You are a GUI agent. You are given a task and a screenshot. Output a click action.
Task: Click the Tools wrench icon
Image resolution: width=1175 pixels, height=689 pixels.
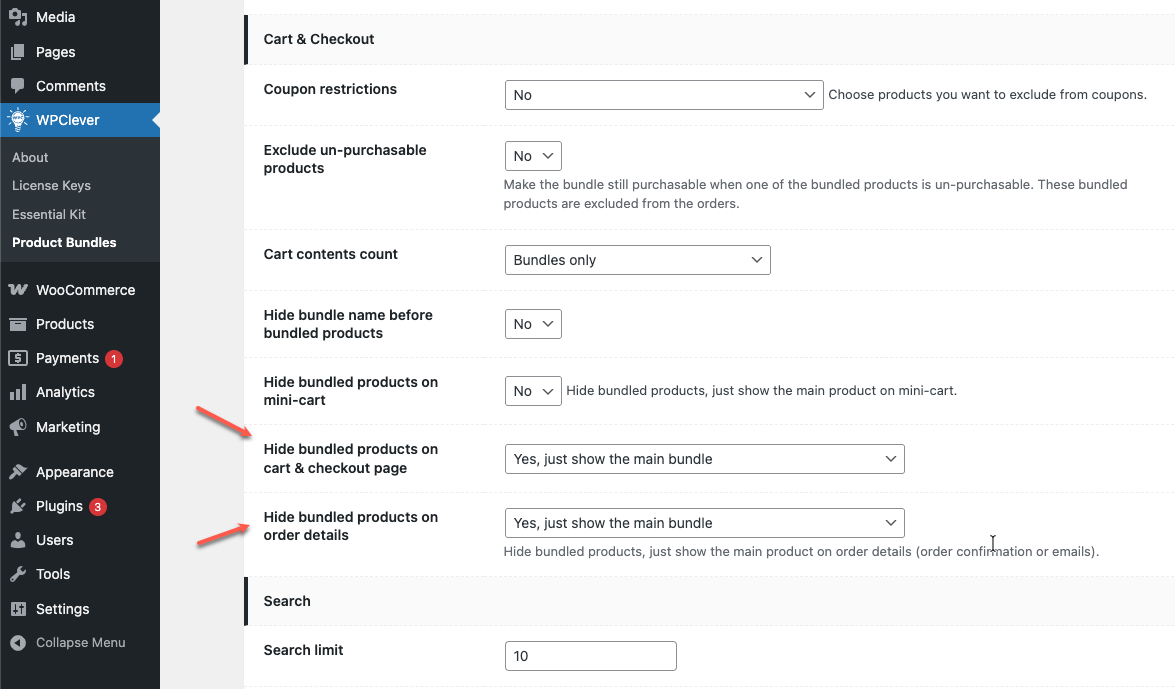[18, 574]
